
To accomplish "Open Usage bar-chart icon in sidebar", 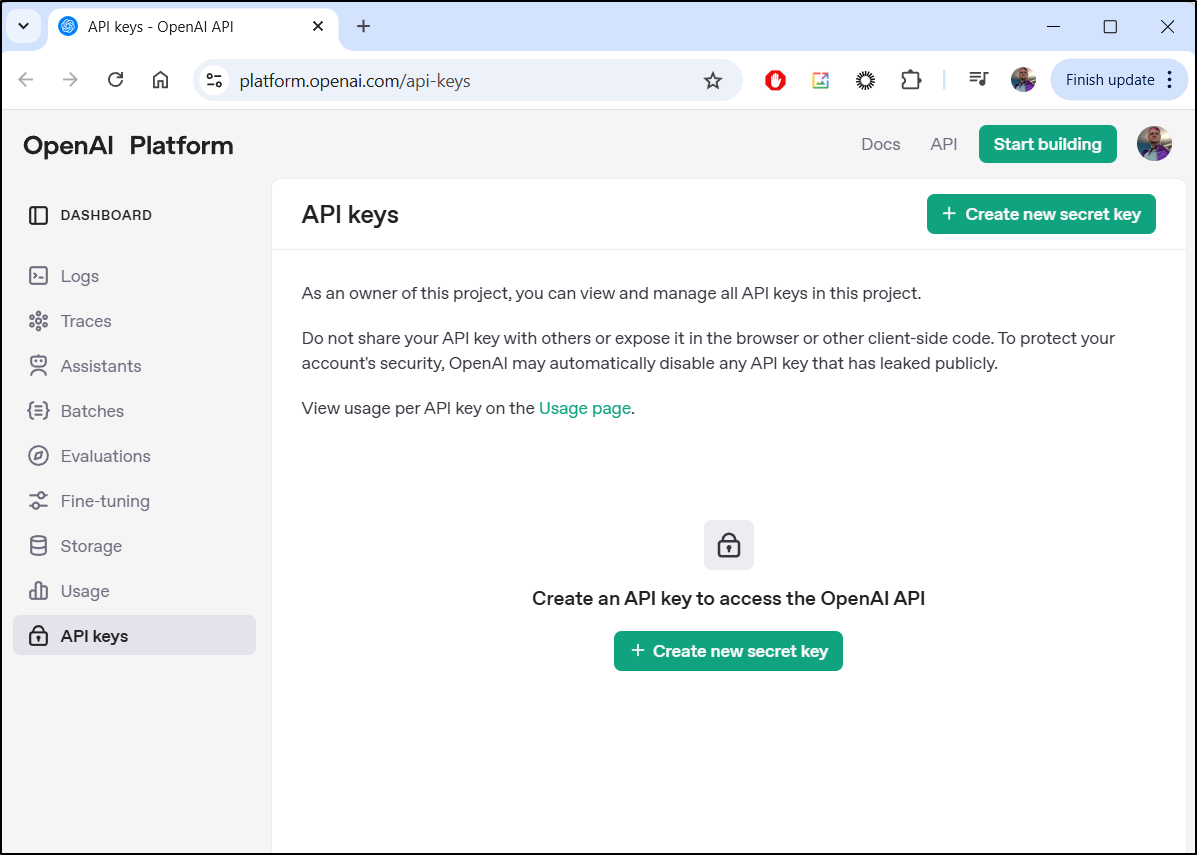I will point(38,591).
